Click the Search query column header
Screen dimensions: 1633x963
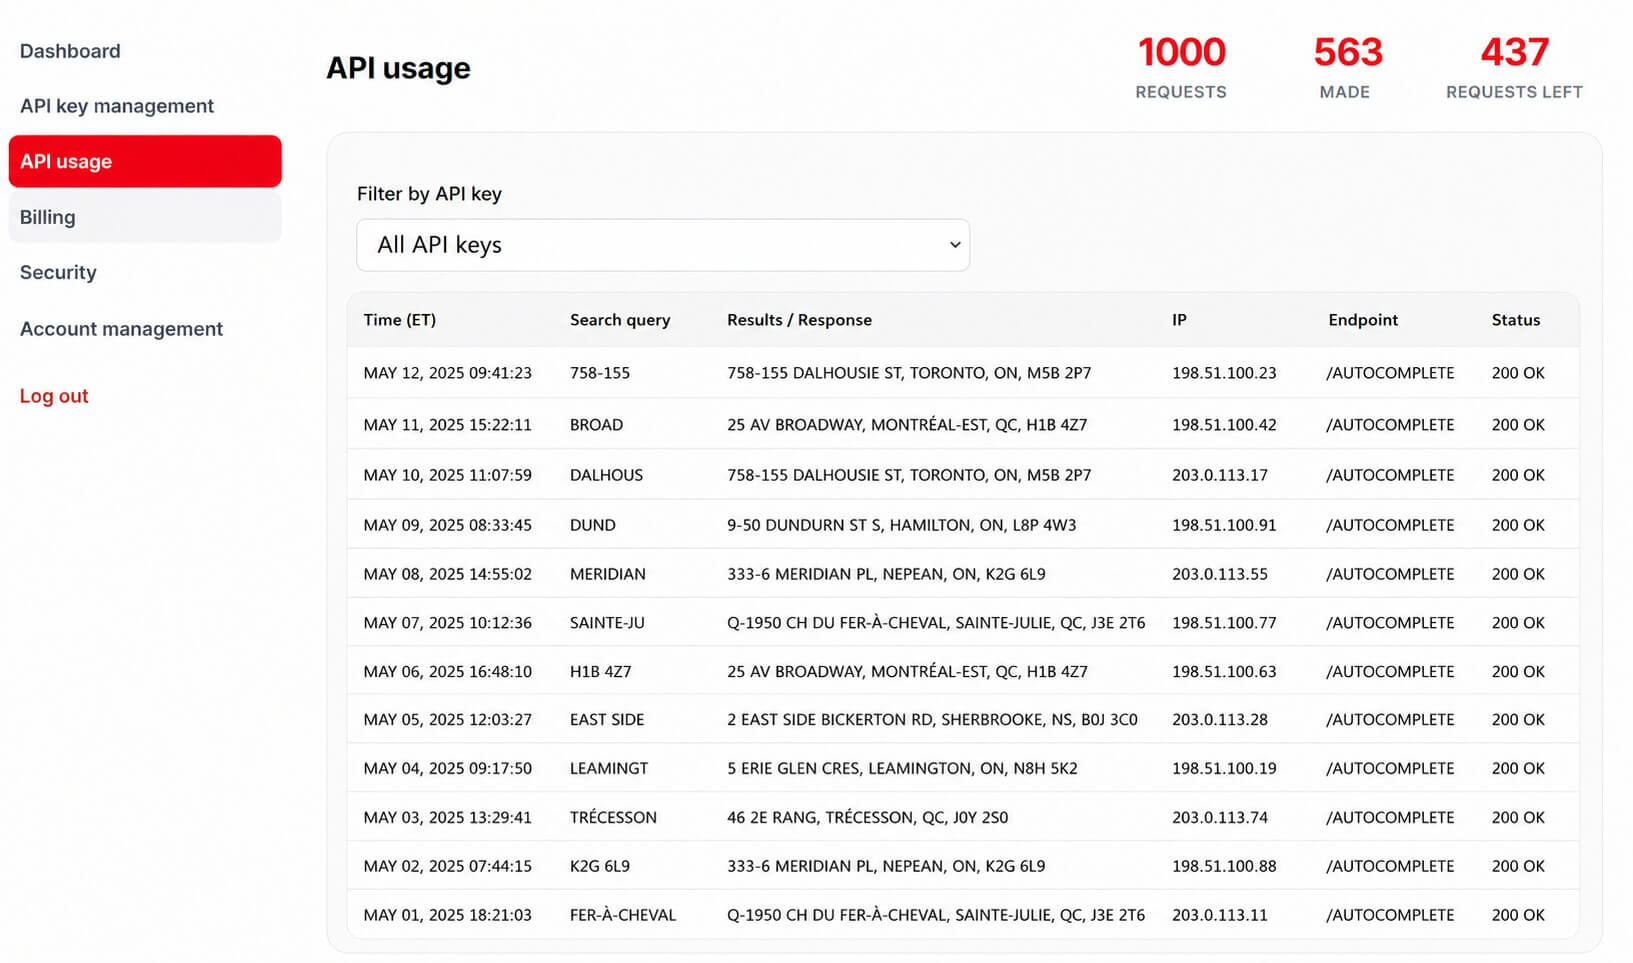[x=620, y=320]
